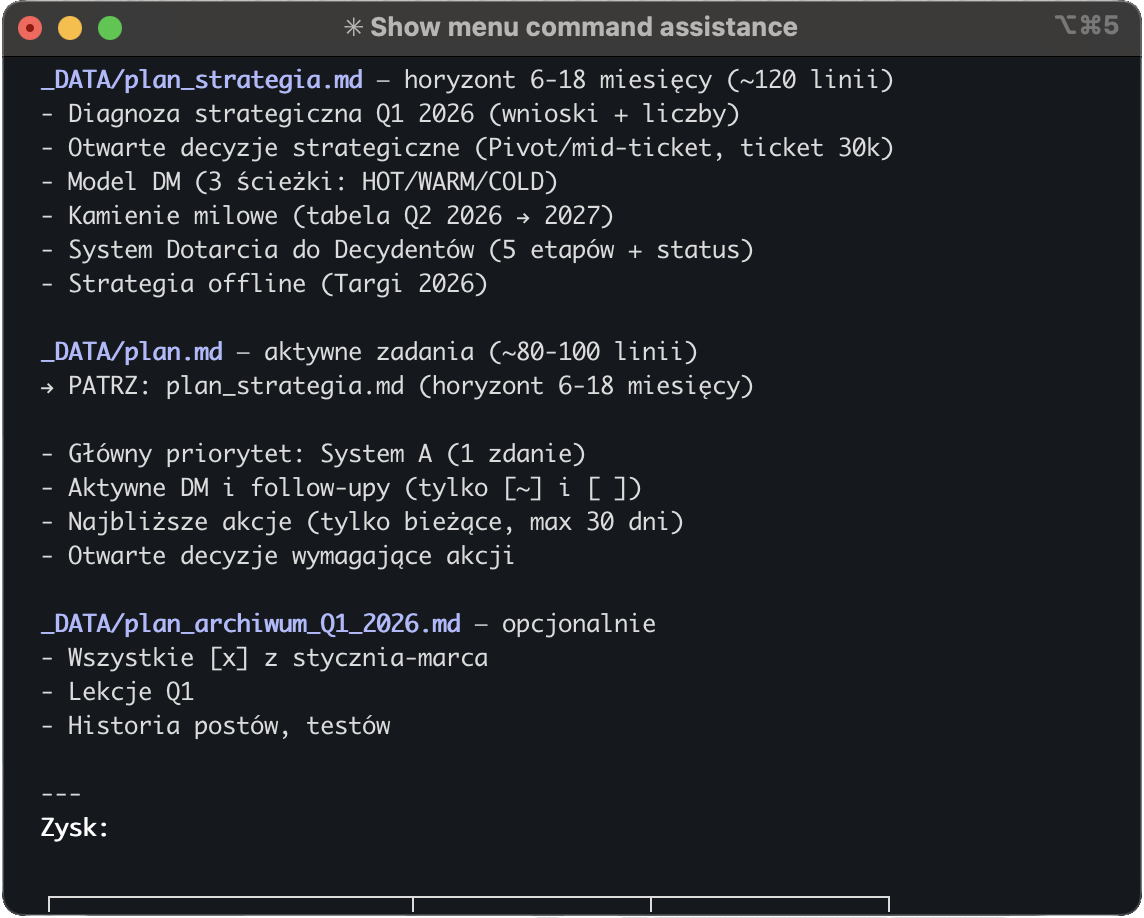Screen dimensions: 1144x918
Task: Click 'PATRZ: plan_strategia.md' line
Action: coord(397,386)
